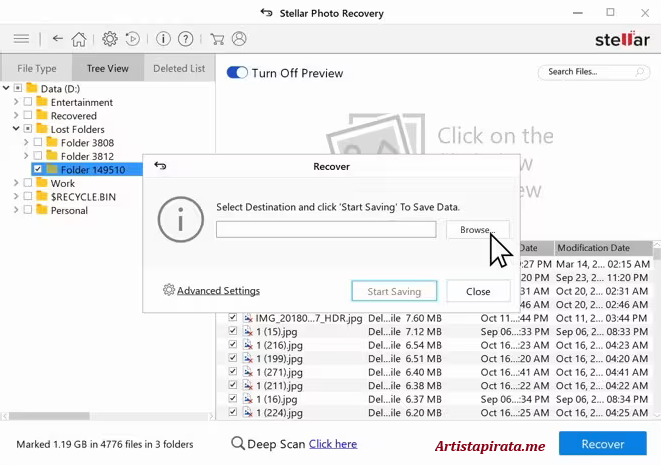Viewport: 661px width, 465px height.
Task: Check the Work folder checkbox
Action: tap(28, 183)
